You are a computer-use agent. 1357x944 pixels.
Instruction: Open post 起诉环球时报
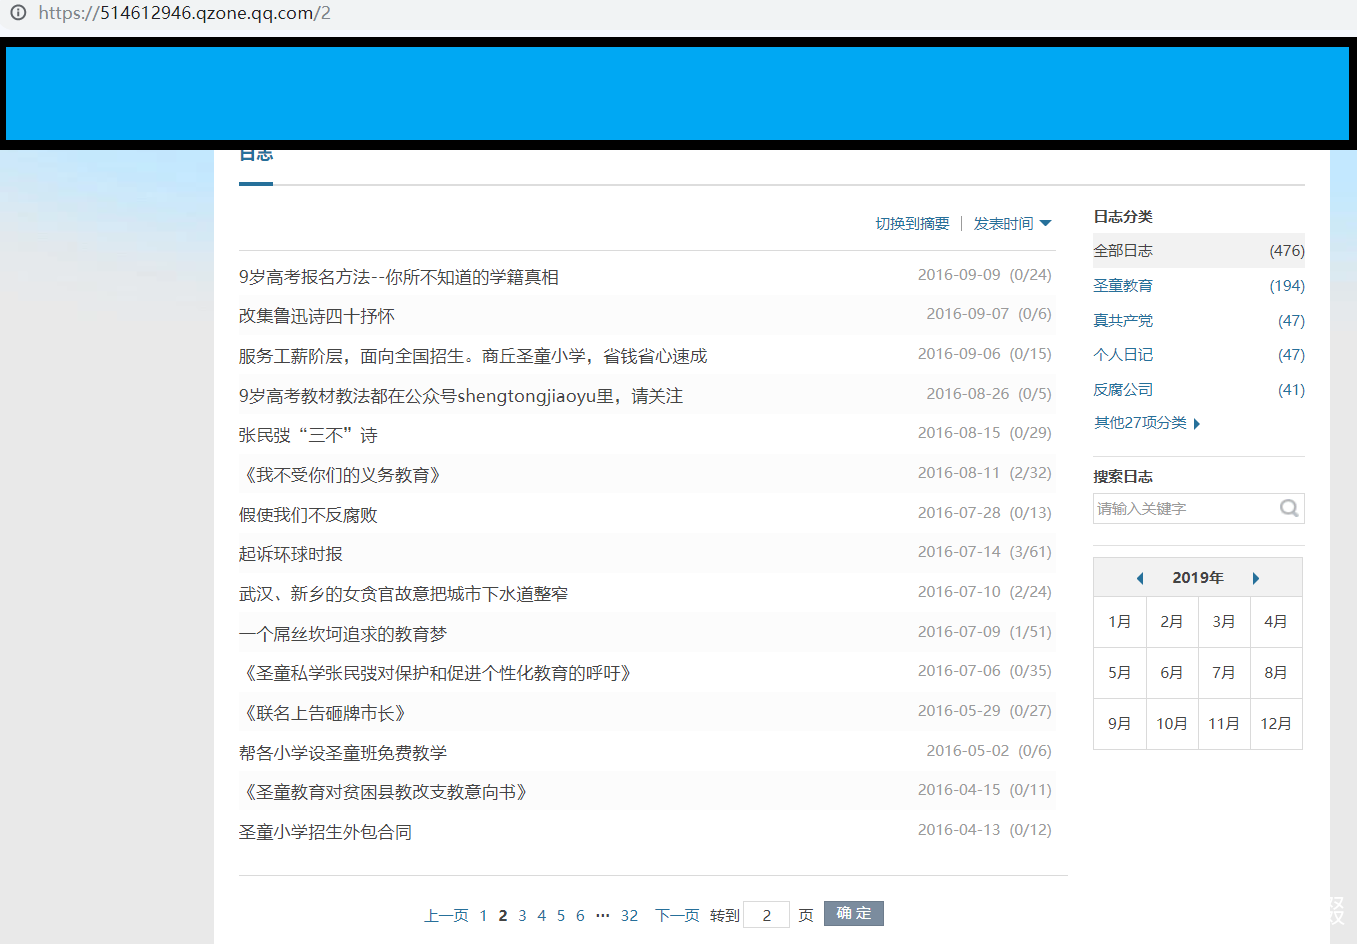(291, 554)
